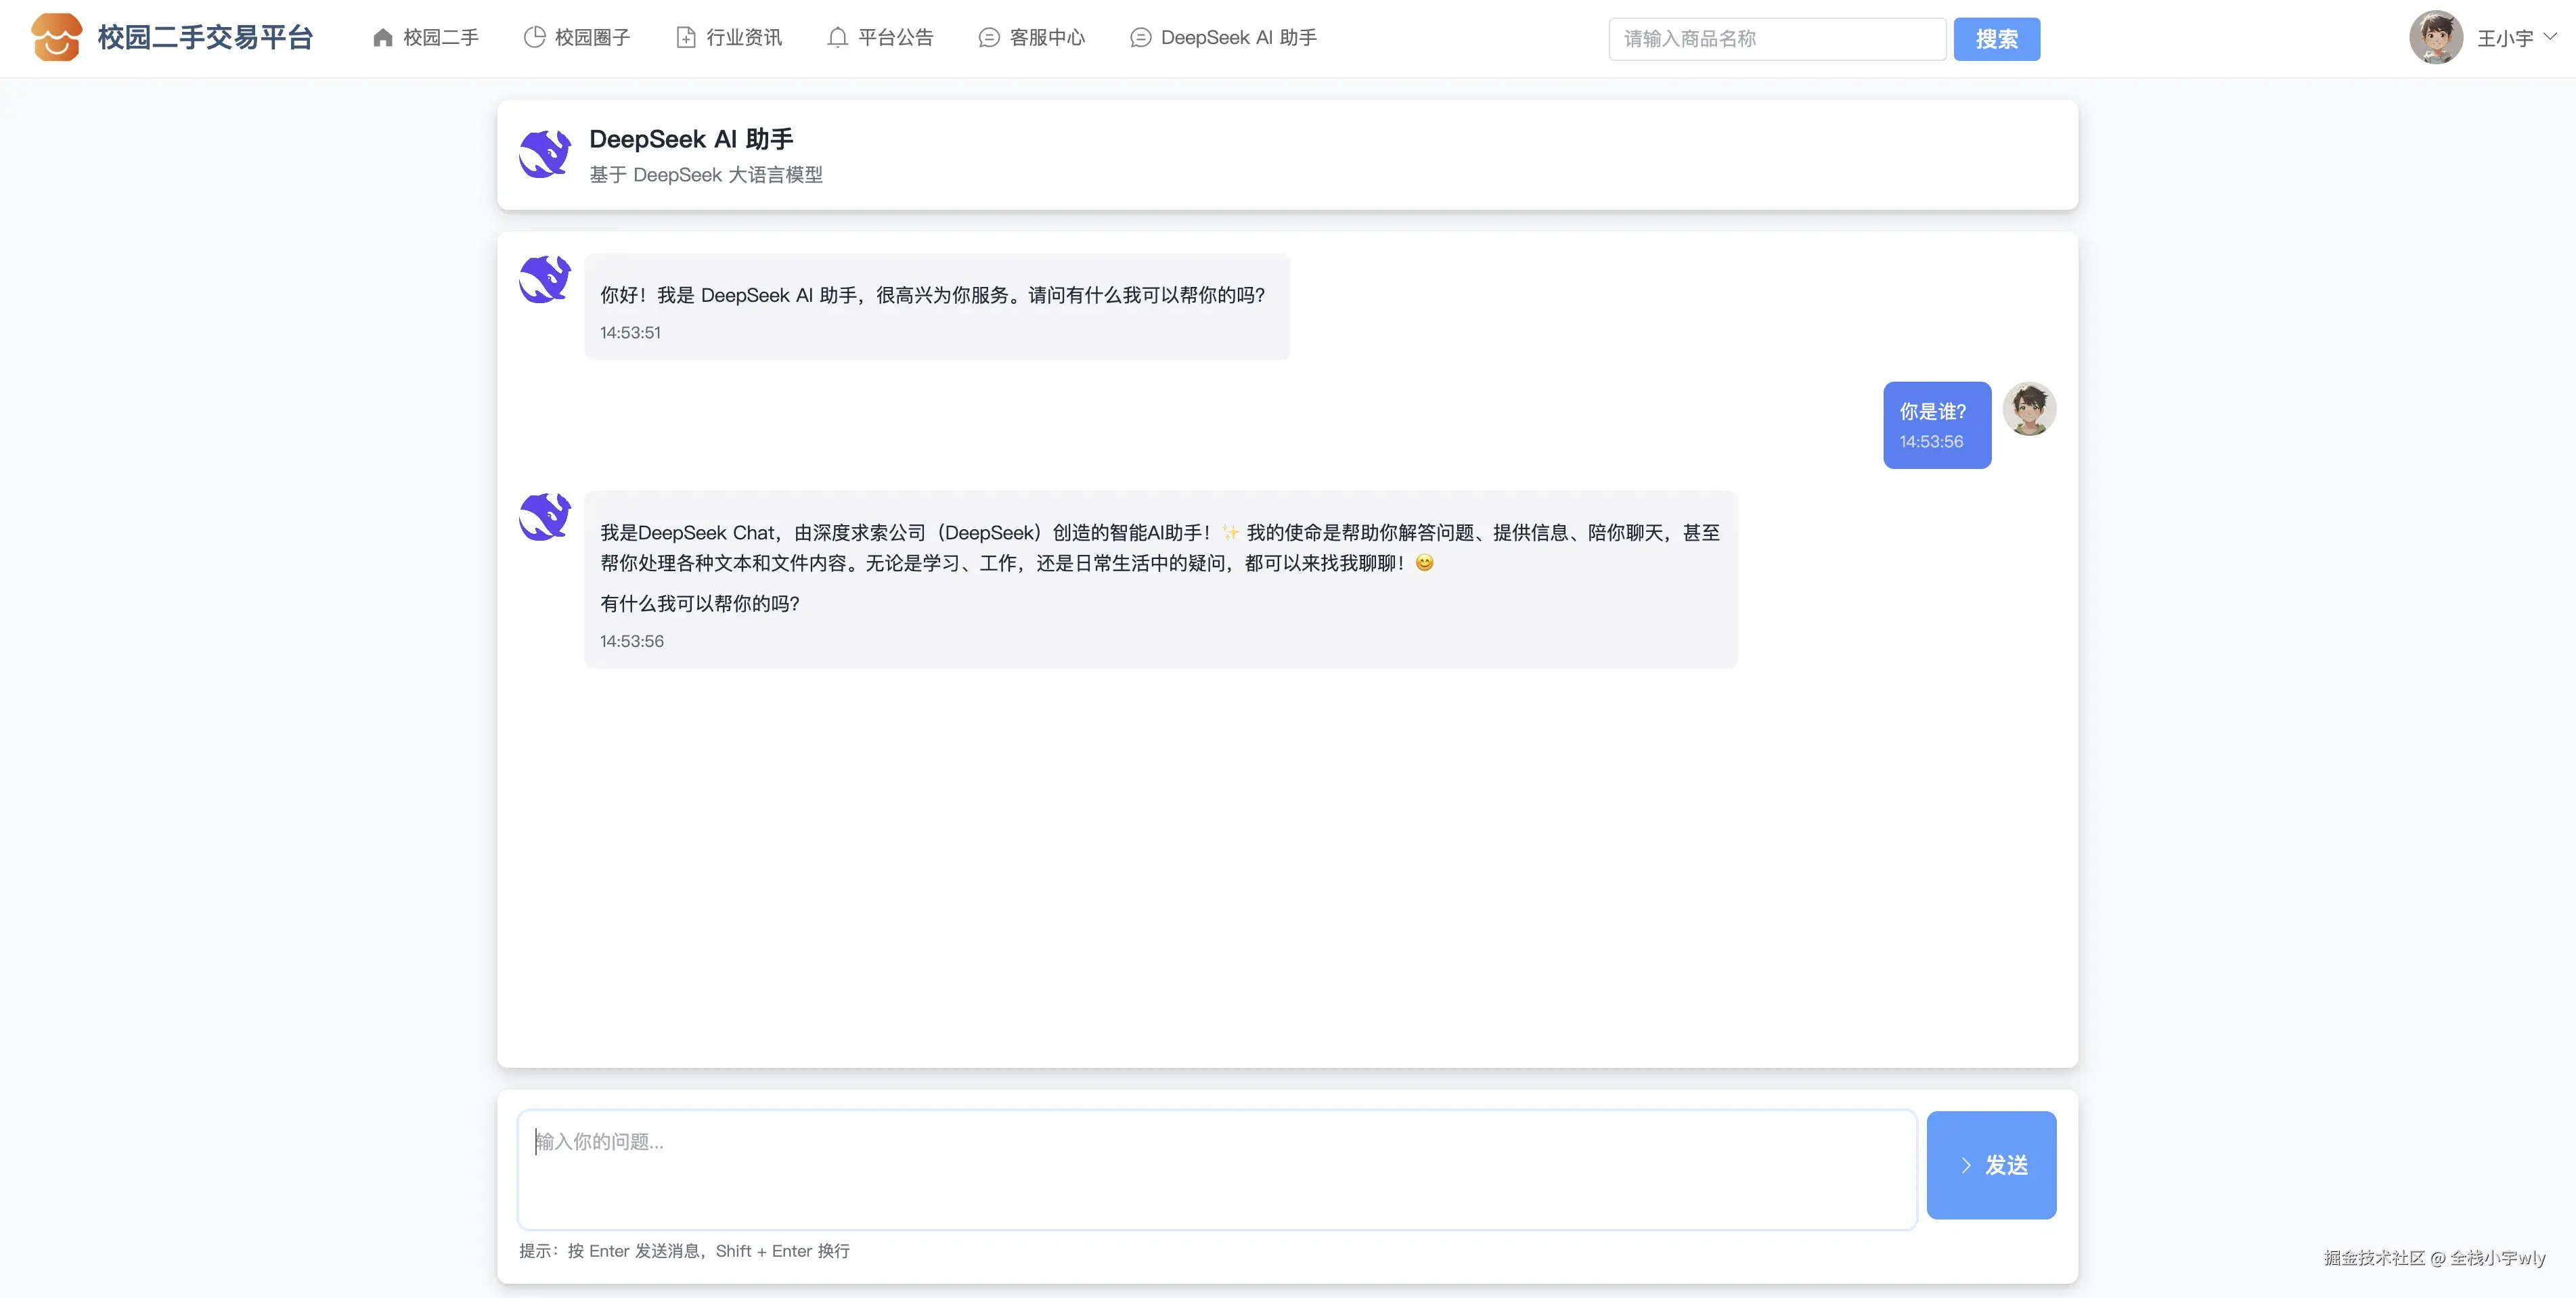Open the DeepSeek AI 助手 nav menu item

1238,38
